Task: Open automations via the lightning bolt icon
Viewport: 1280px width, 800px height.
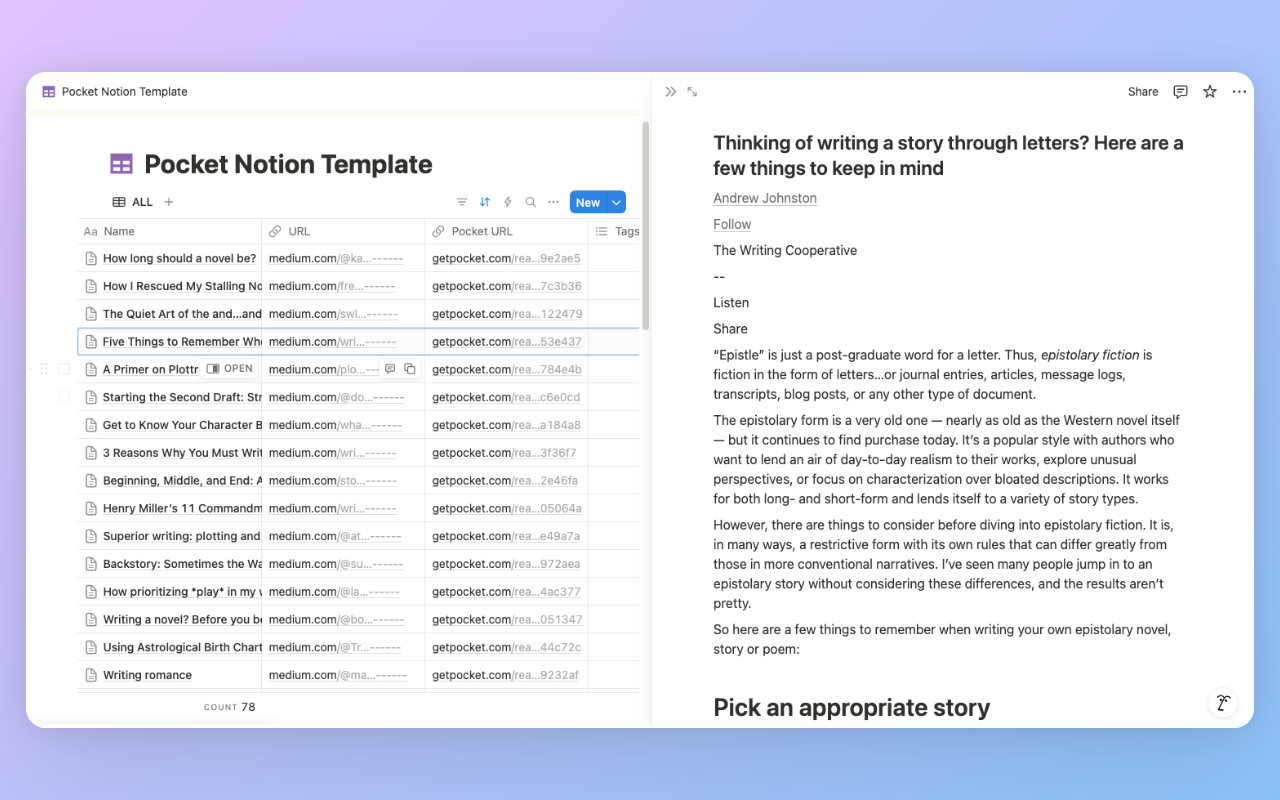Action: click(508, 202)
